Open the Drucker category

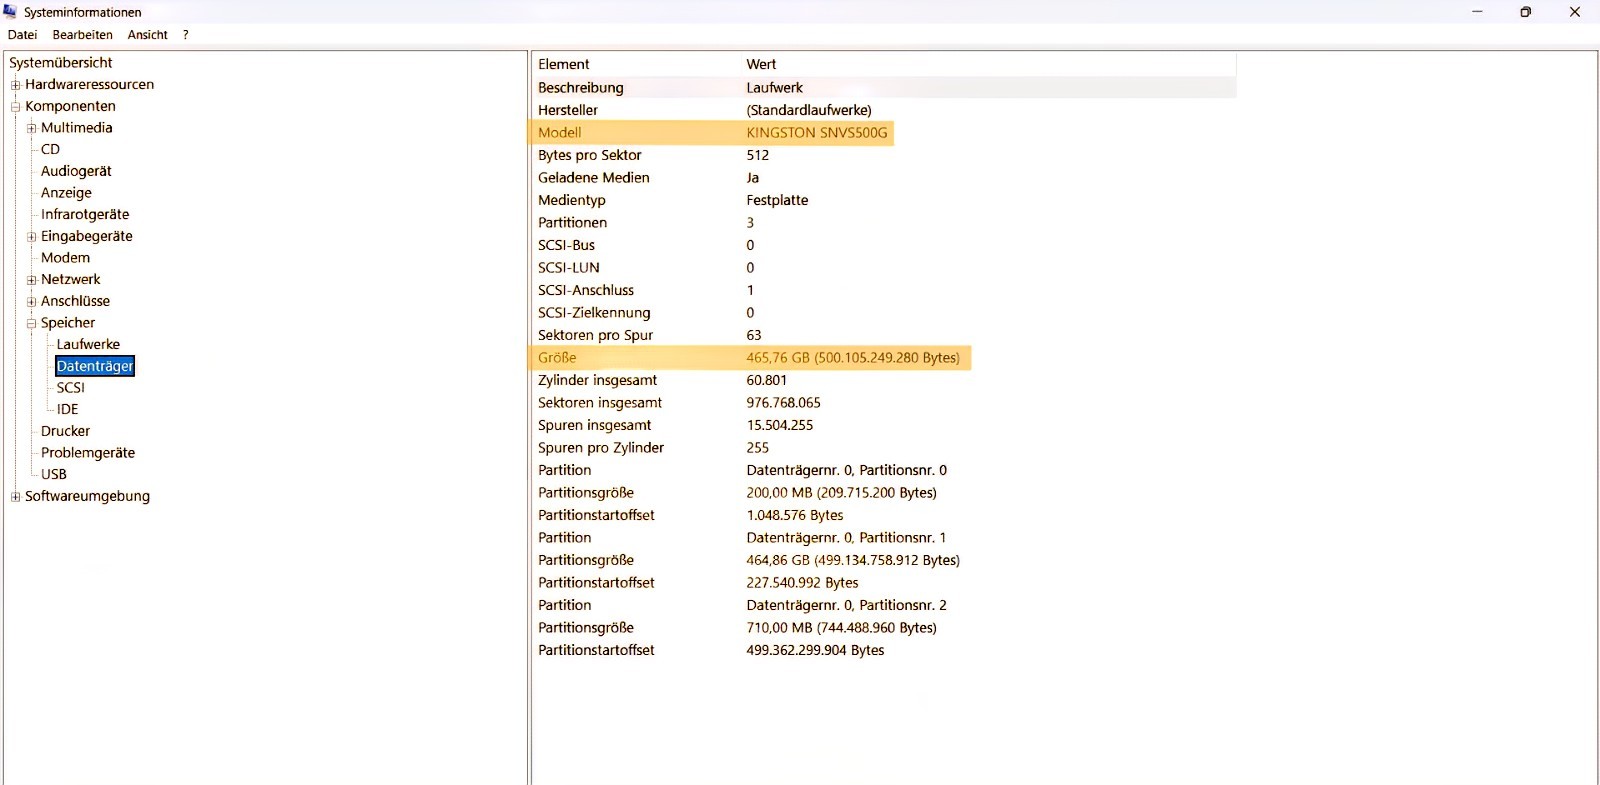click(65, 431)
